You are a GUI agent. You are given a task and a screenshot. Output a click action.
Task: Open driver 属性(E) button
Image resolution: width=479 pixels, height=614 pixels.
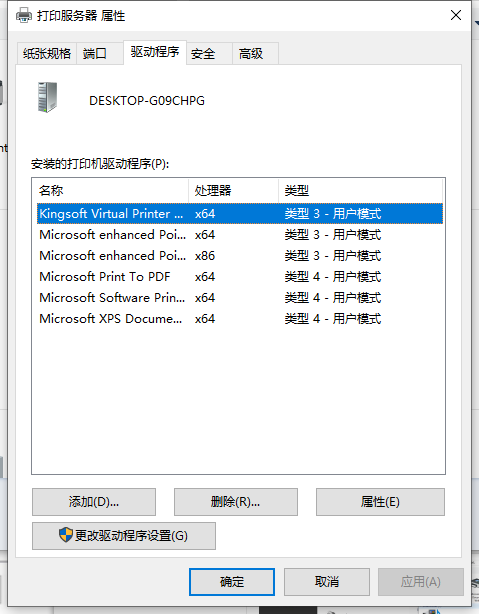click(380, 502)
